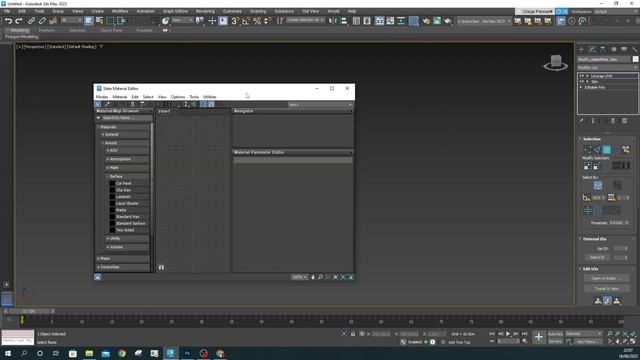Open the Modifier List dropdown
The height and width of the screenshot is (360, 640).
(x=607, y=67)
